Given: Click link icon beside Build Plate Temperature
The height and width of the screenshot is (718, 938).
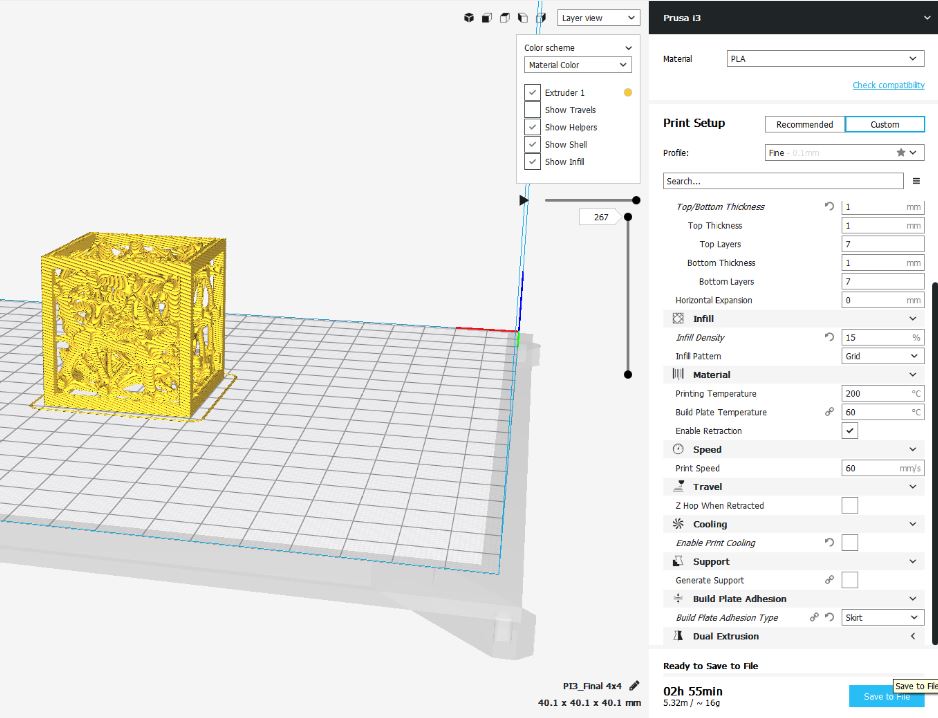Looking at the screenshot, I should [x=829, y=412].
